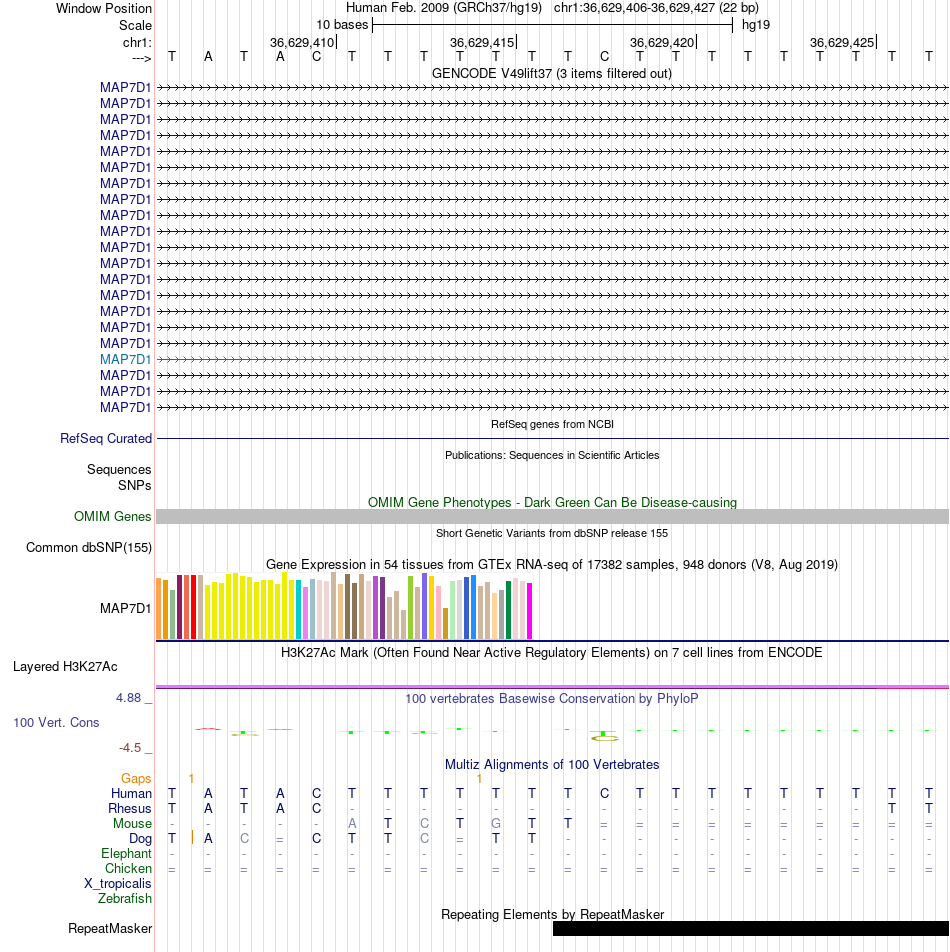Viewport: 950px width, 952px height.
Task: Open Repeating Elements by RepeatMasker title
Action: point(552,914)
